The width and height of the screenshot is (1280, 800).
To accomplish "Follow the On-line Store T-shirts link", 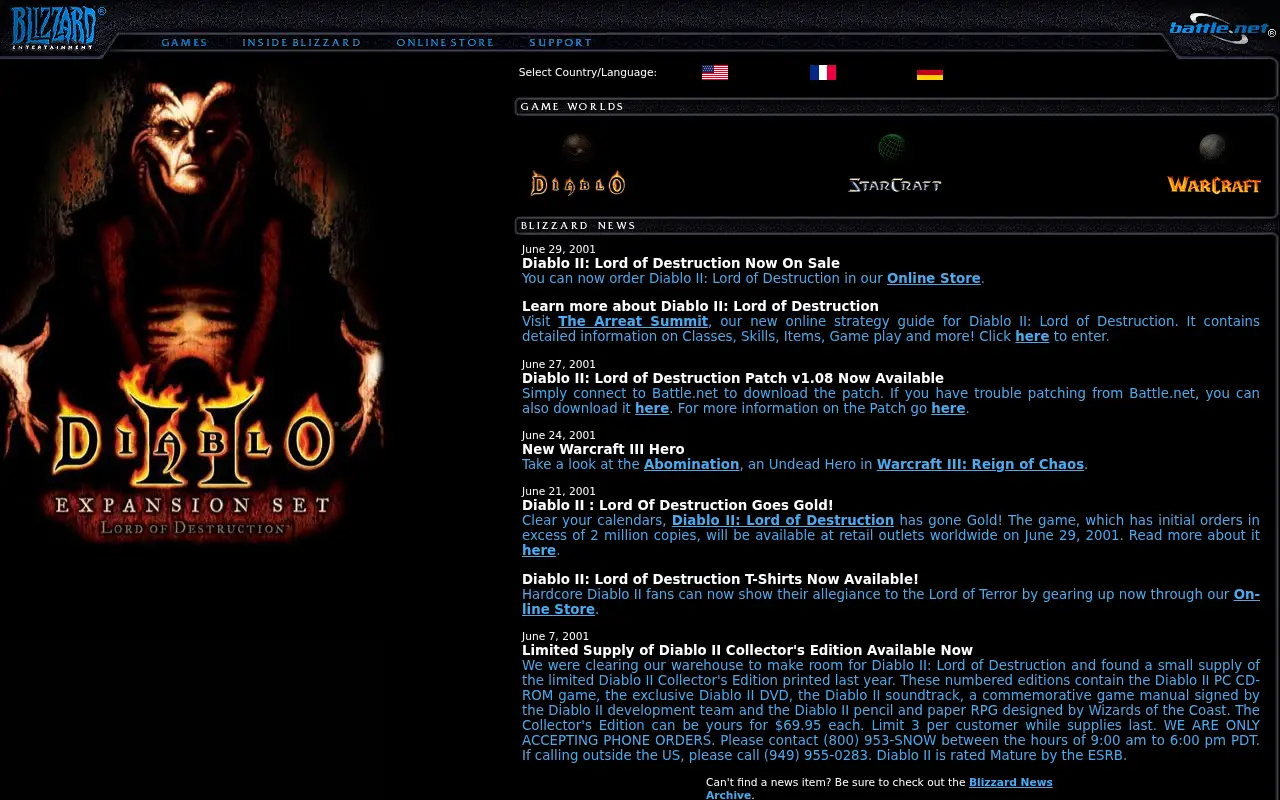I will pyautogui.click(x=558, y=610).
